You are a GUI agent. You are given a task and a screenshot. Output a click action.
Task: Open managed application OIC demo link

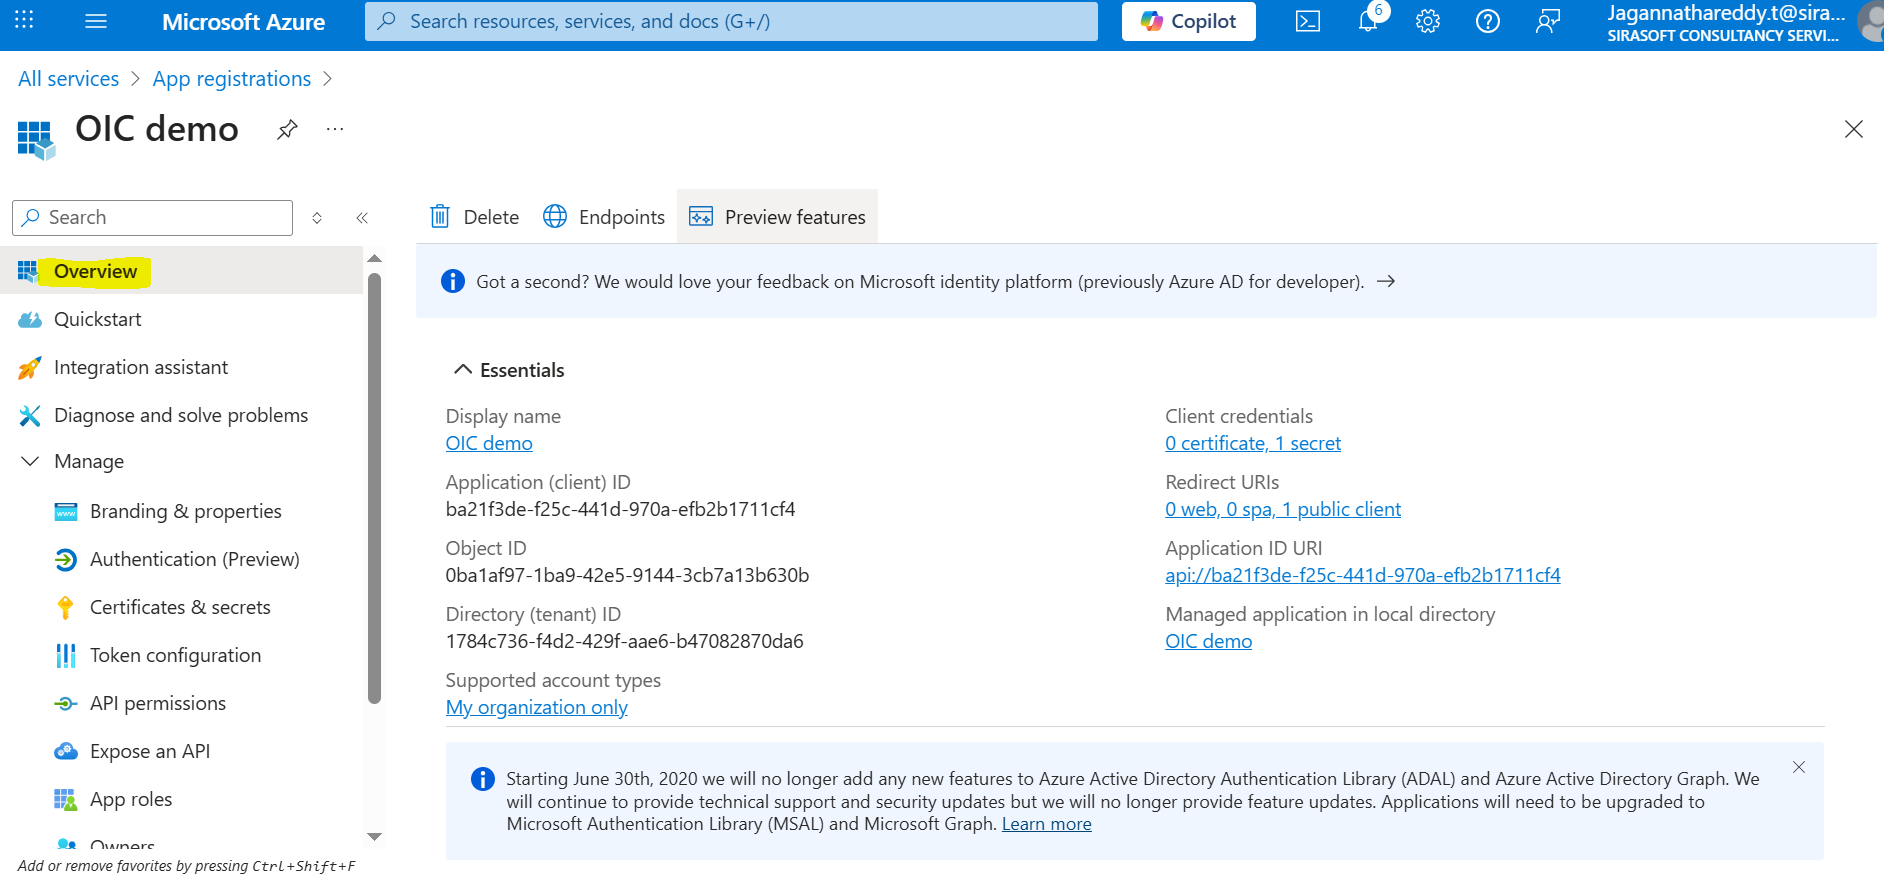click(1209, 641)
